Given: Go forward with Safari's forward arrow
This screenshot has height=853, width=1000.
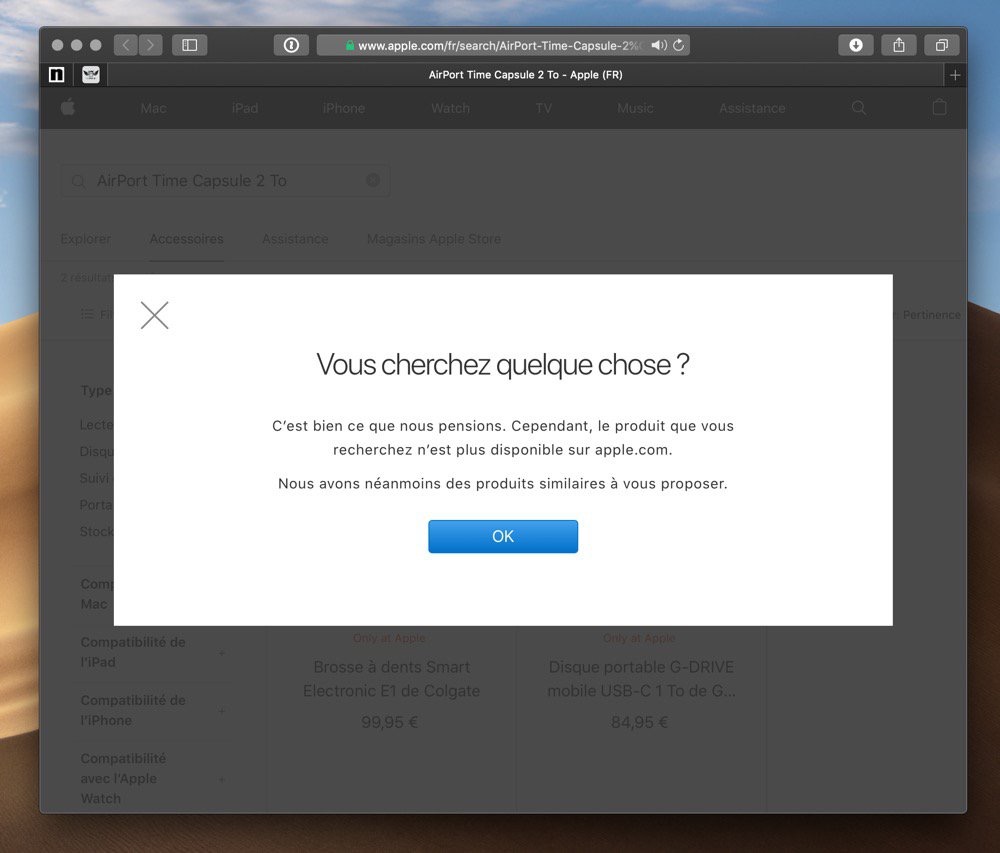Looking at the screenshot, I should click(151, 45).
